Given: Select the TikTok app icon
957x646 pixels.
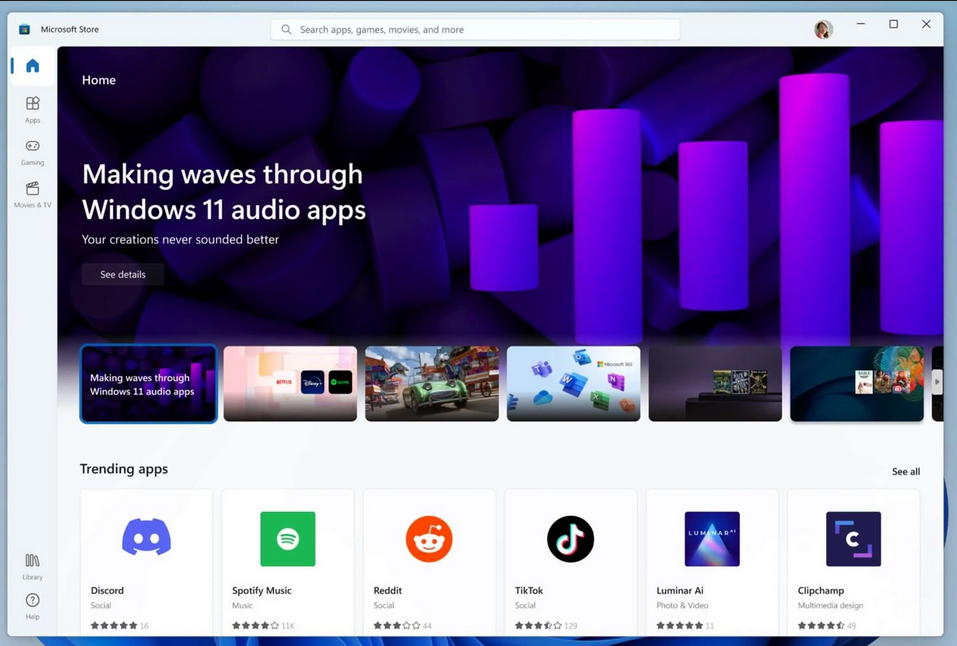Looking at the screenshot, I should (x=570, y=539).
